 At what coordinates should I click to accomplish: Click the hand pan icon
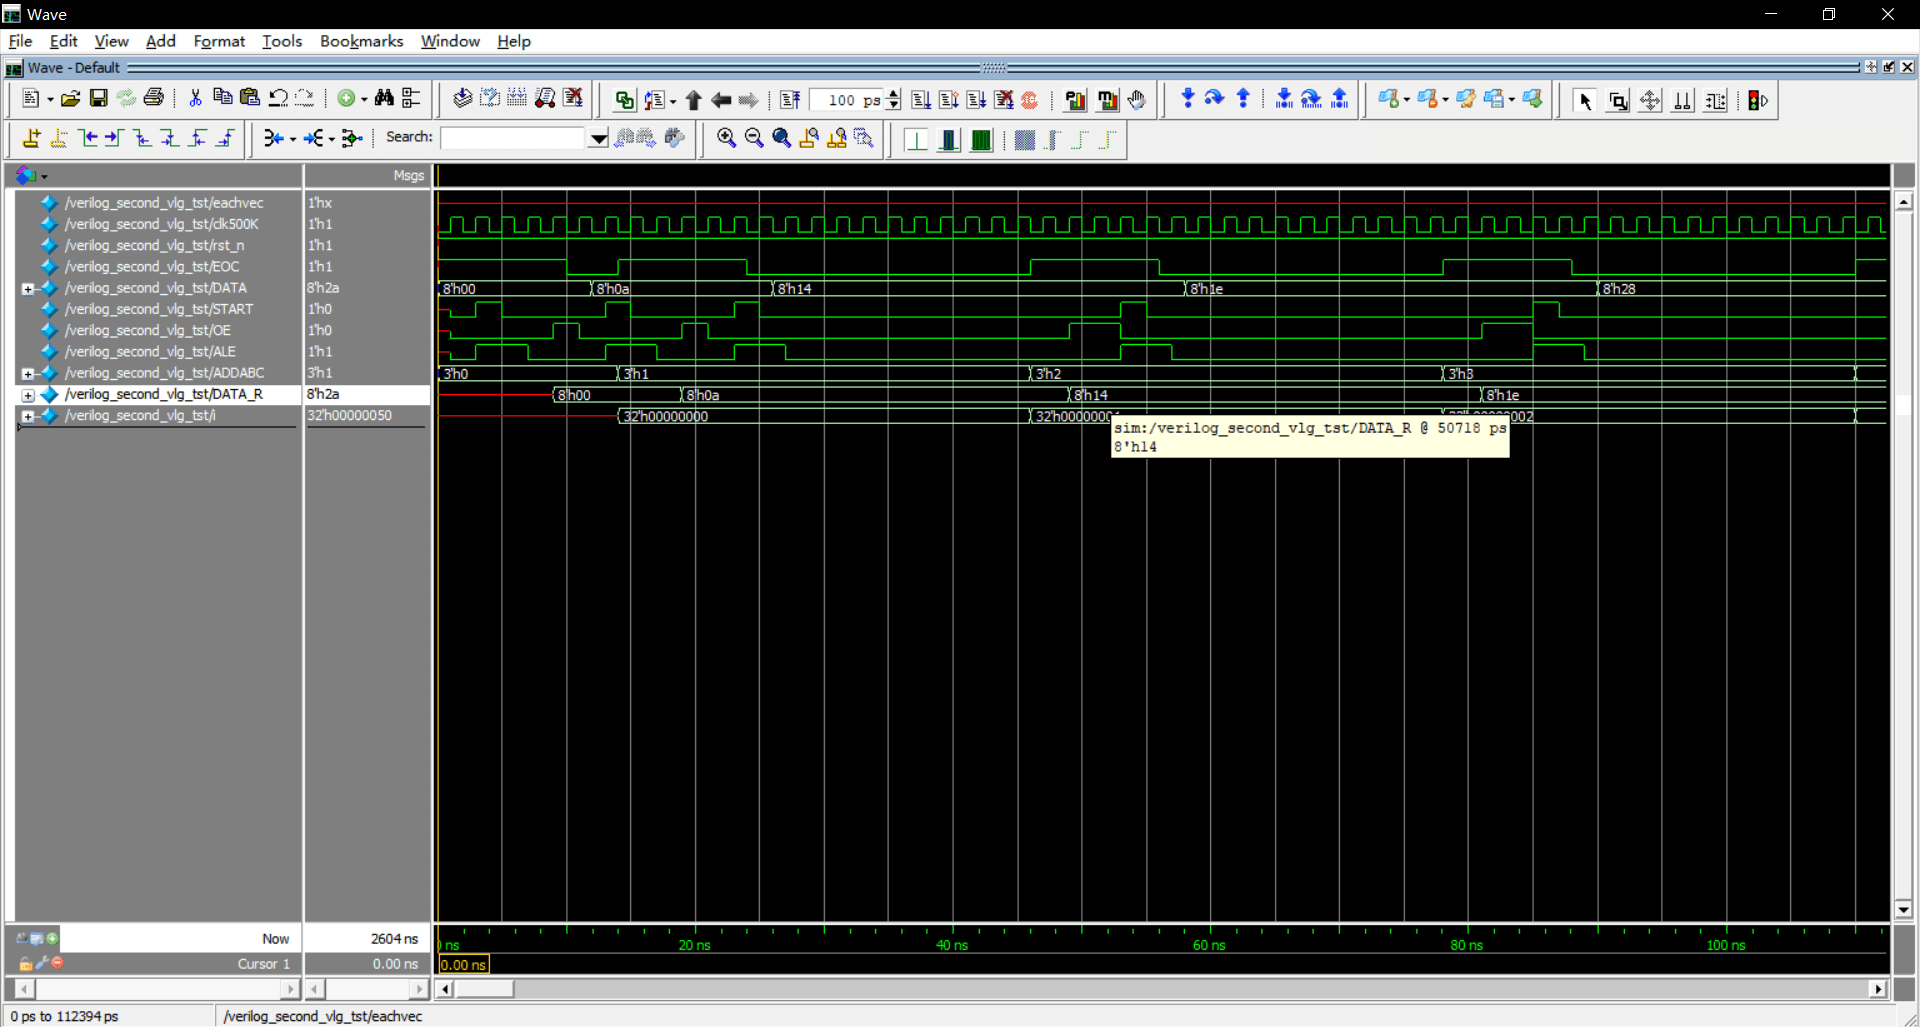point(1137,100)
